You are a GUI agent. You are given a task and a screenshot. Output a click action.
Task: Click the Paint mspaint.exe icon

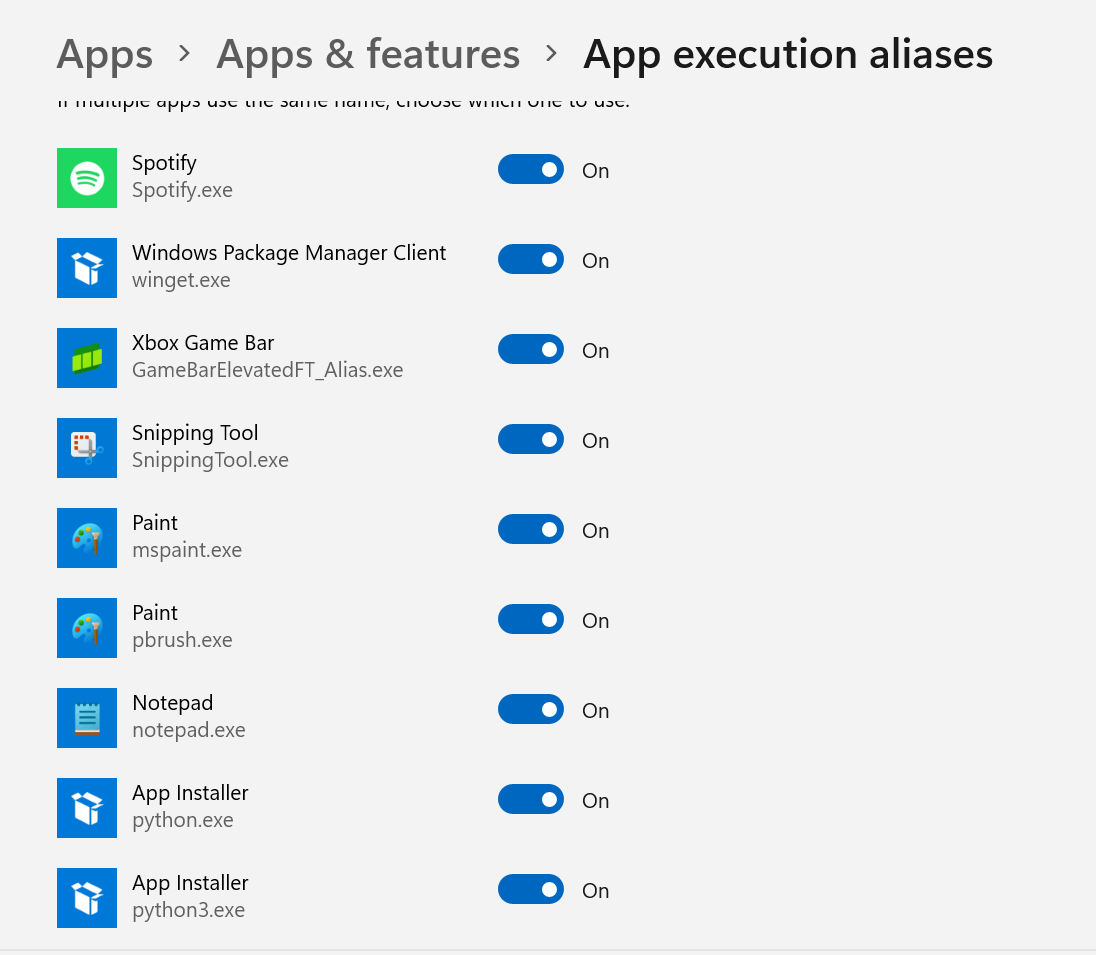tap(87, 538)
